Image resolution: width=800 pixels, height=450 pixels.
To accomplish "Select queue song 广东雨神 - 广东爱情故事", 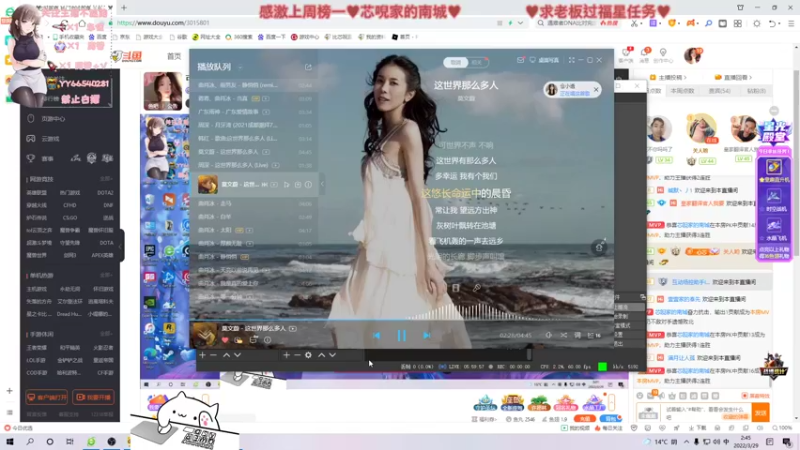I will pos(255,112).
